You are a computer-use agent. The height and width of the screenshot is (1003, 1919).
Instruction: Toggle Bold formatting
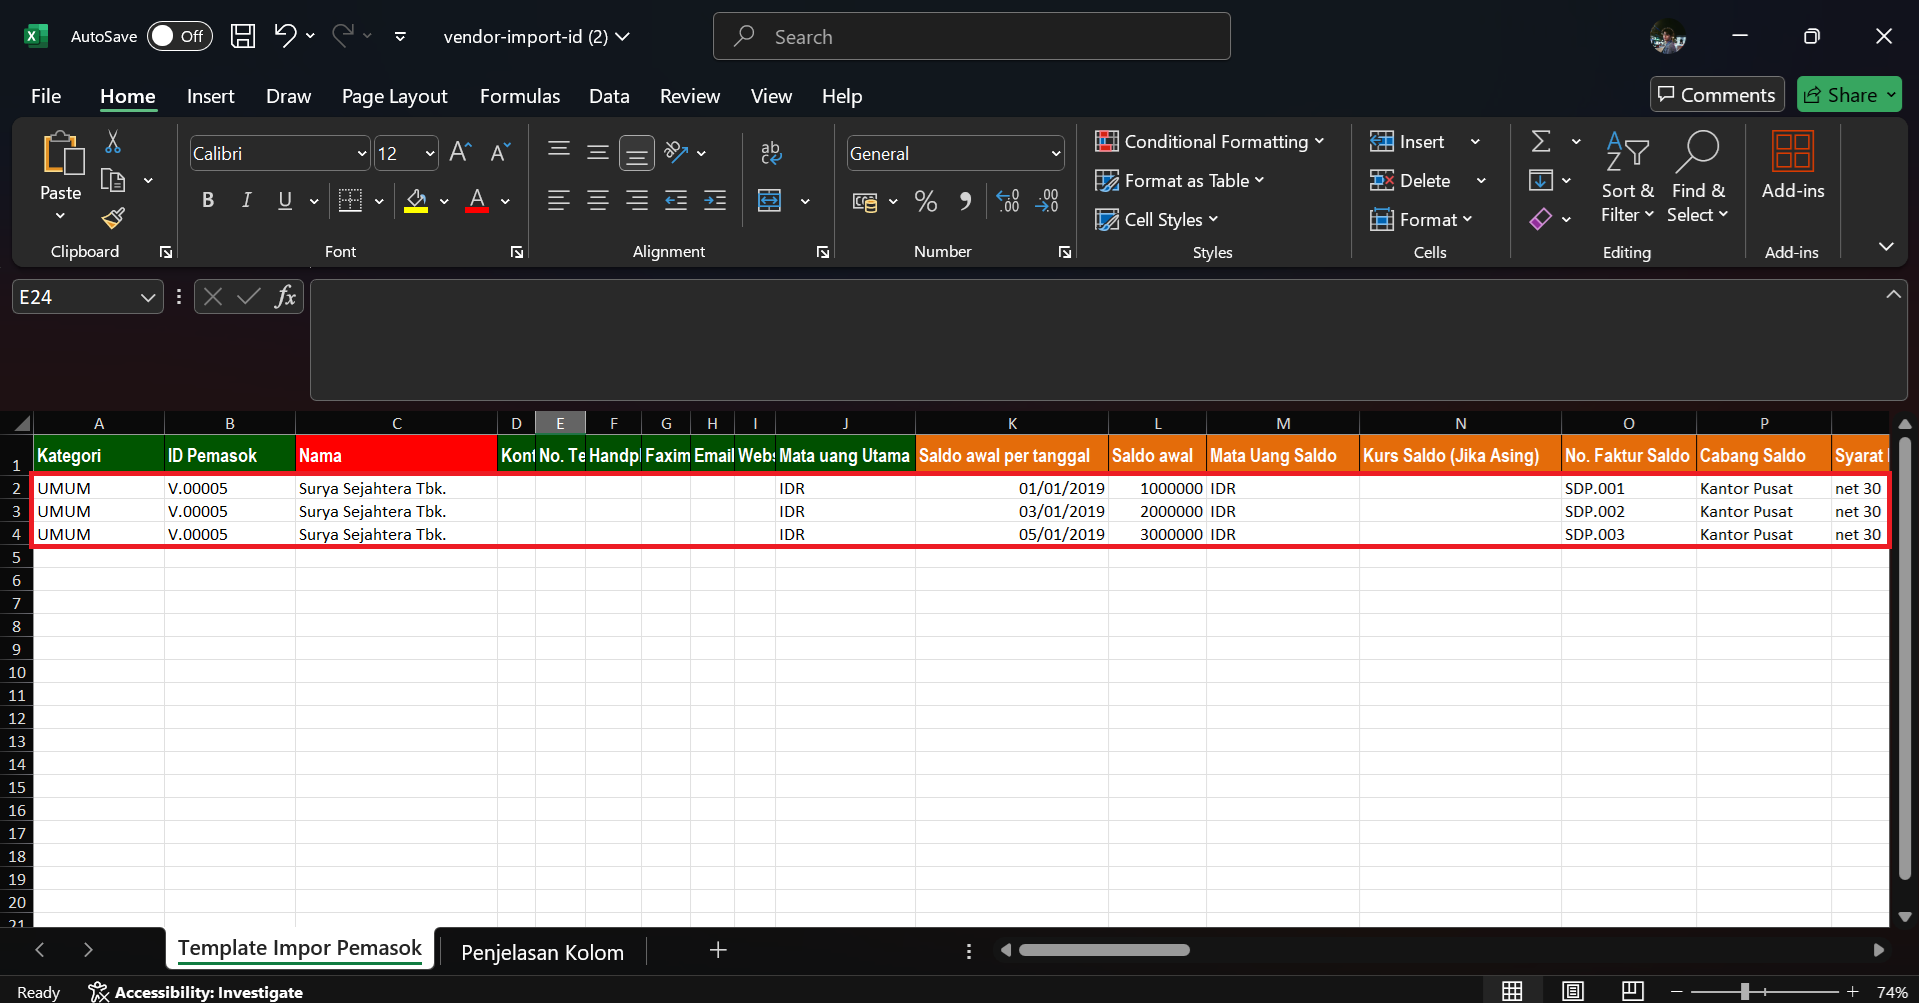pyautogui.click(x=208, y=201)
